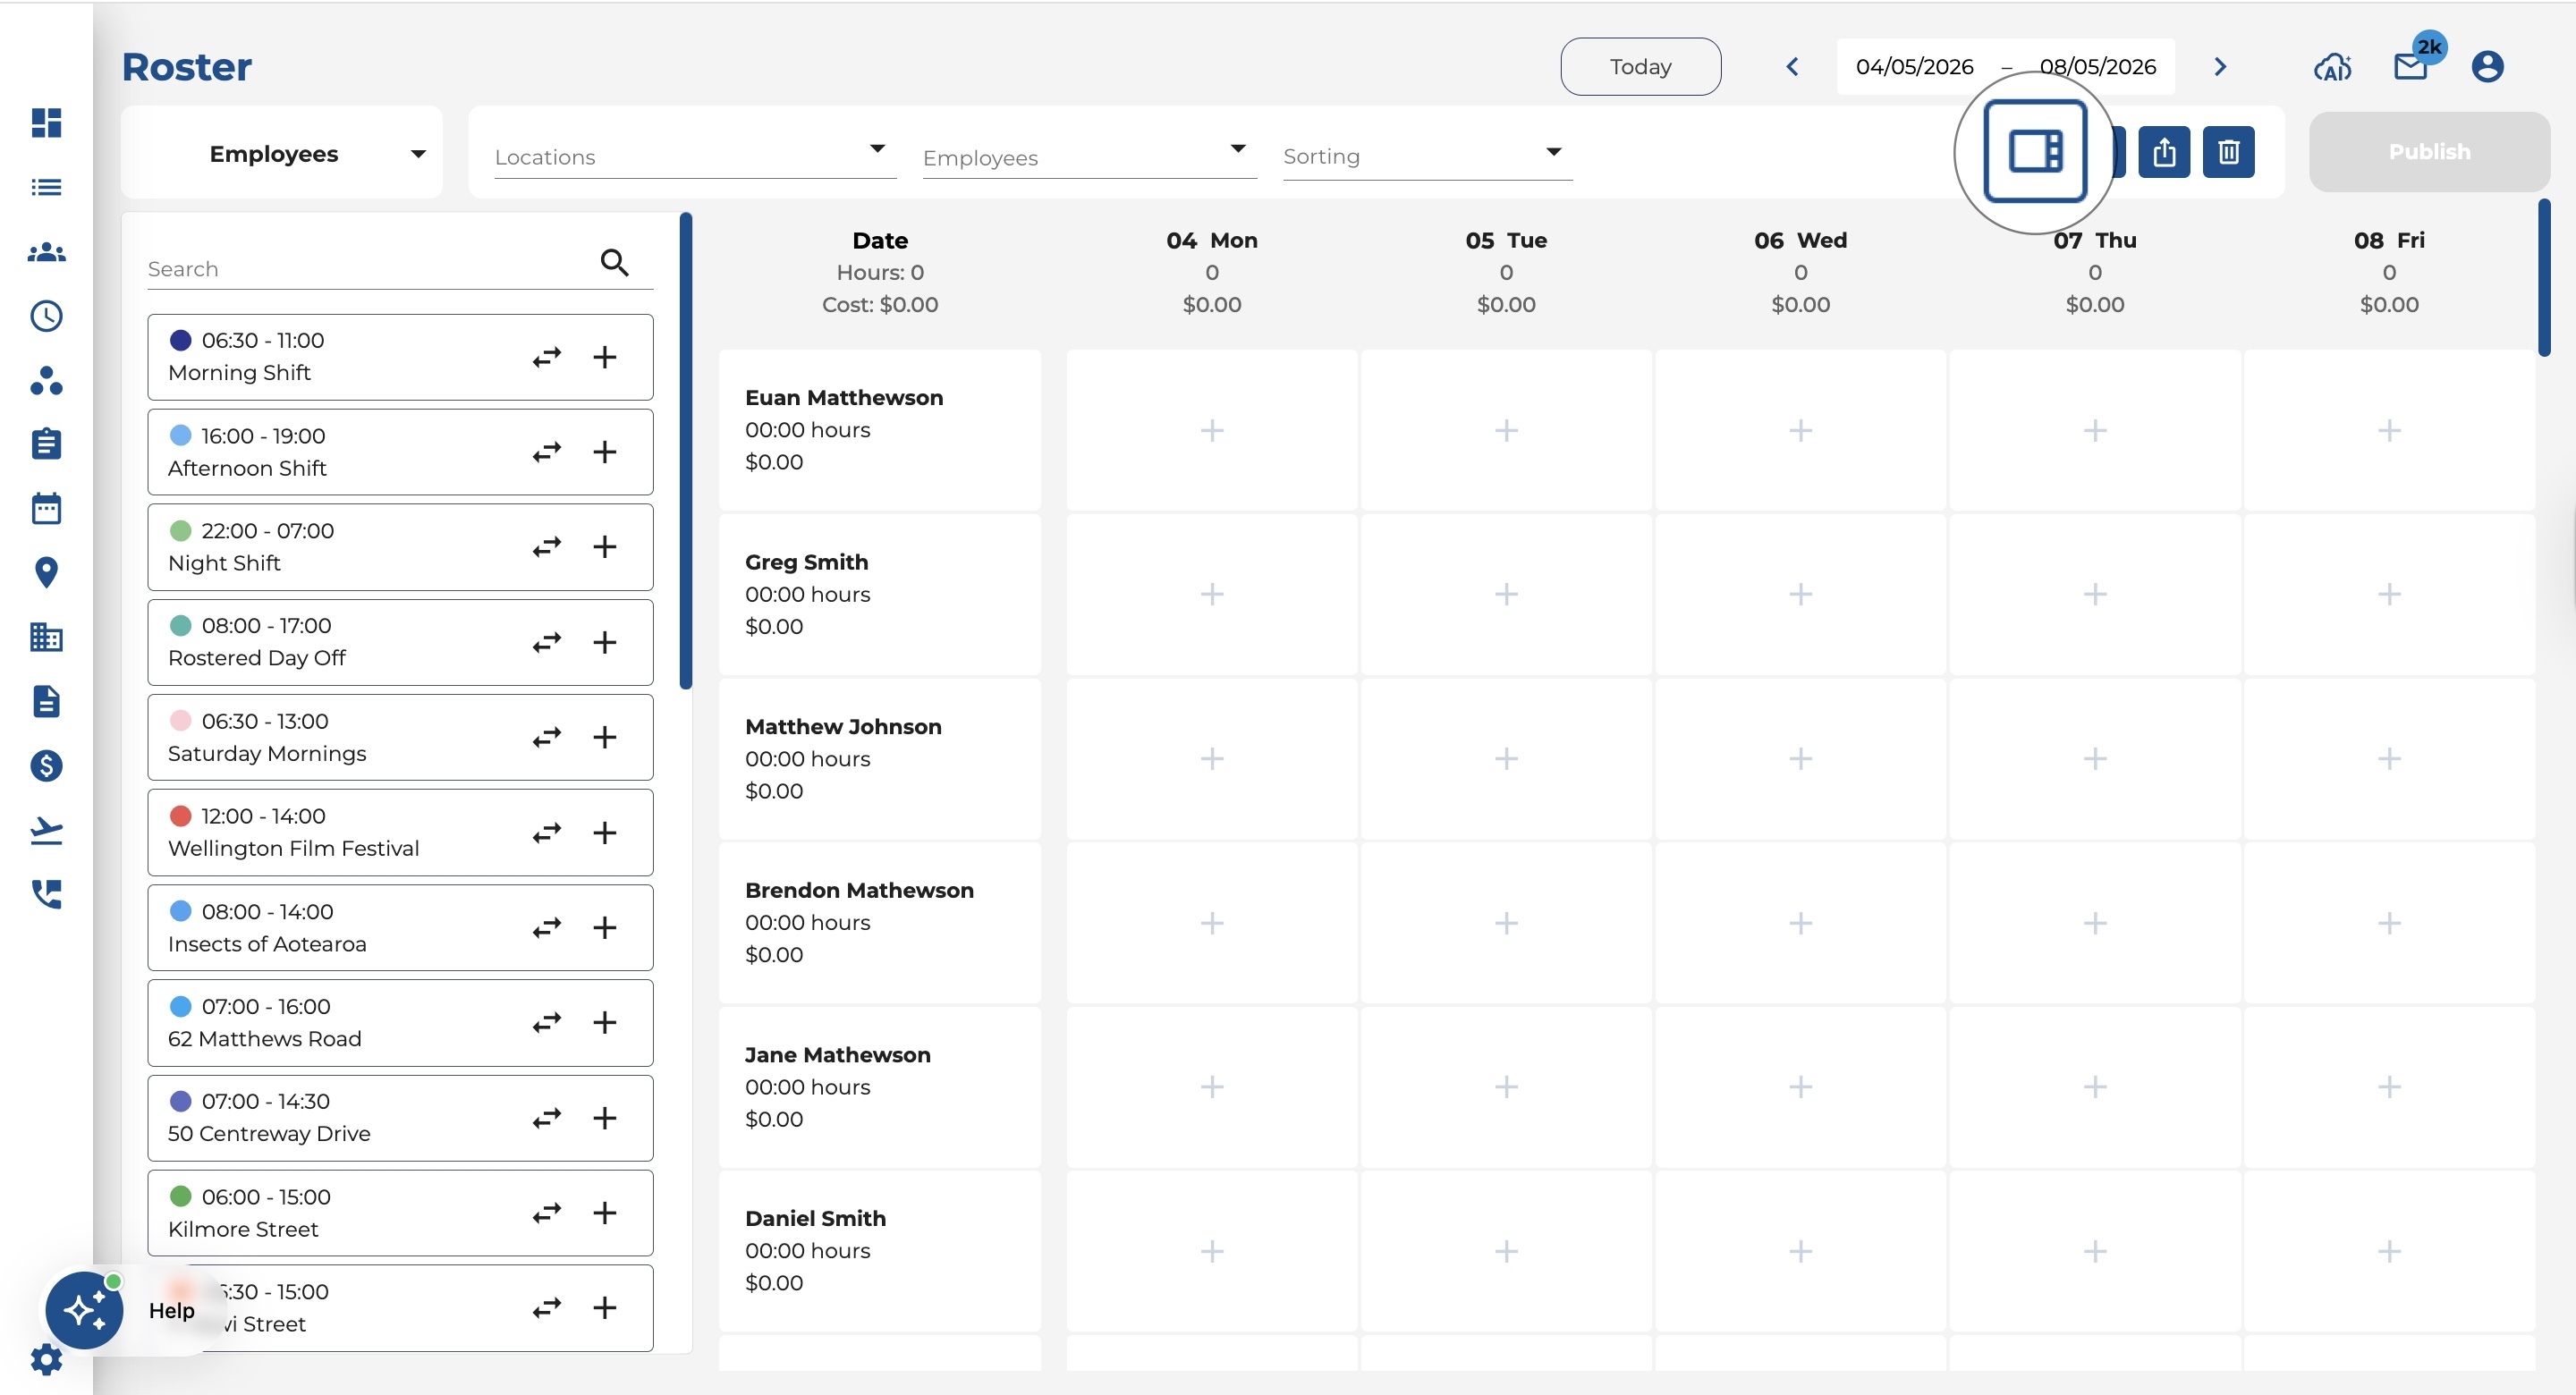Click the share roster export icon

2164,152
